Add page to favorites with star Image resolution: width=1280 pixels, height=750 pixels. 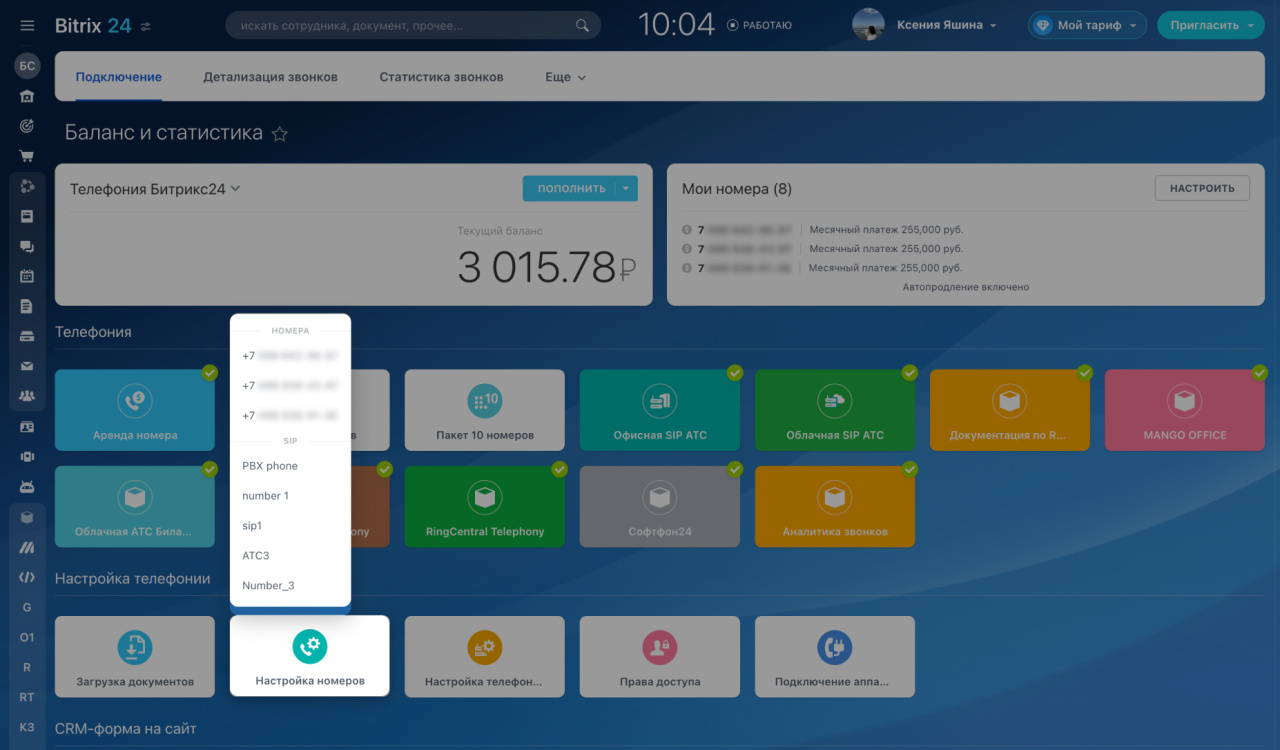click(x=280, y=134)
